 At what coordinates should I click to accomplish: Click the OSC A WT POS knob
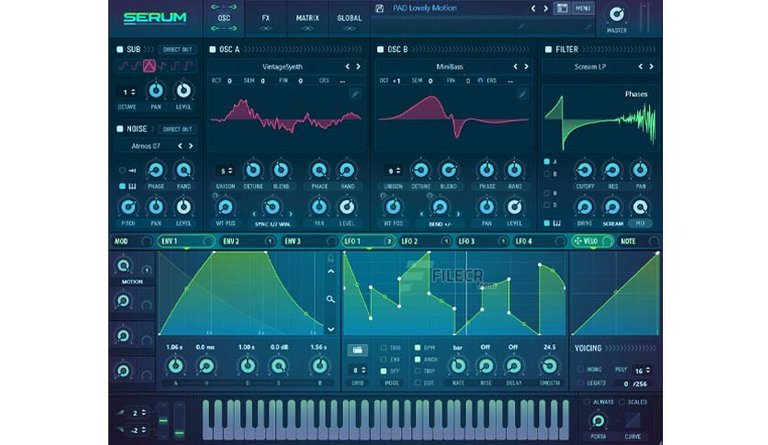[x=225, y=207]
